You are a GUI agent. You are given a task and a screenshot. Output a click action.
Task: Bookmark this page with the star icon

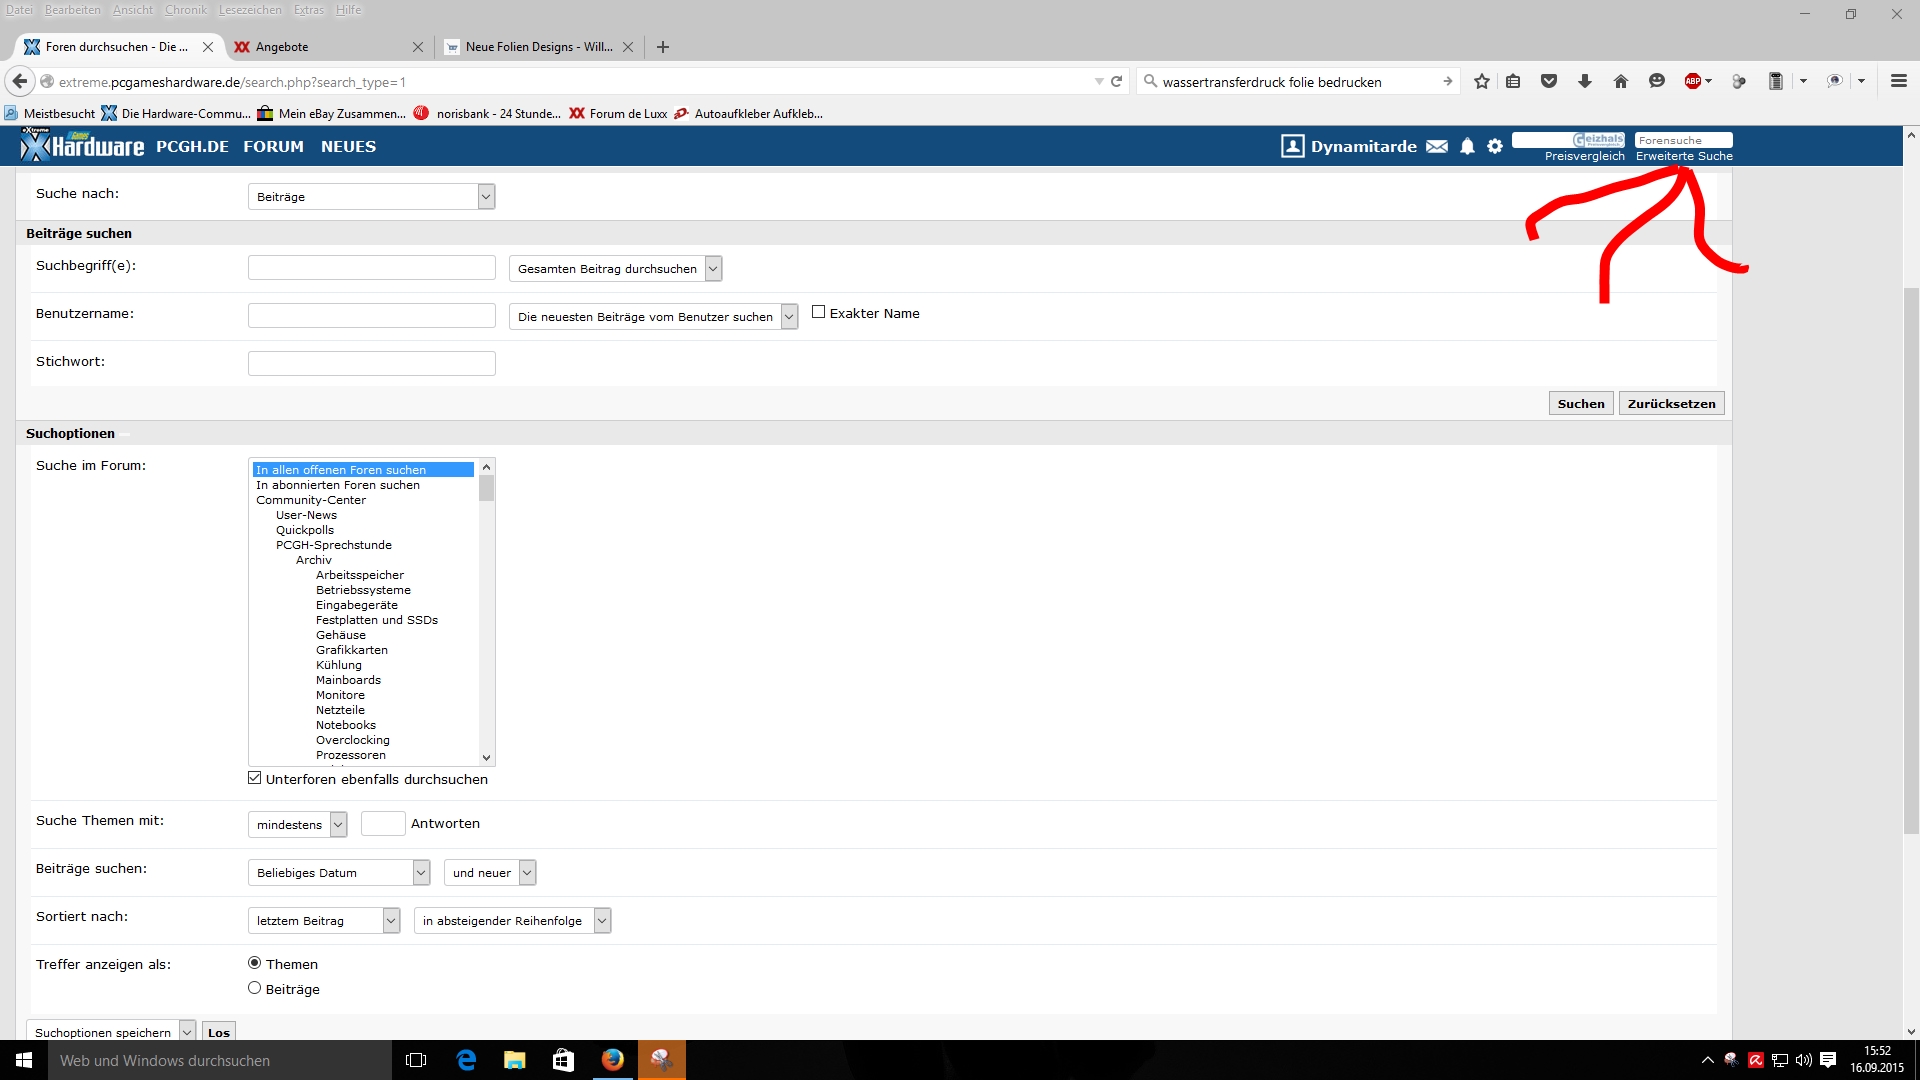1482,82
